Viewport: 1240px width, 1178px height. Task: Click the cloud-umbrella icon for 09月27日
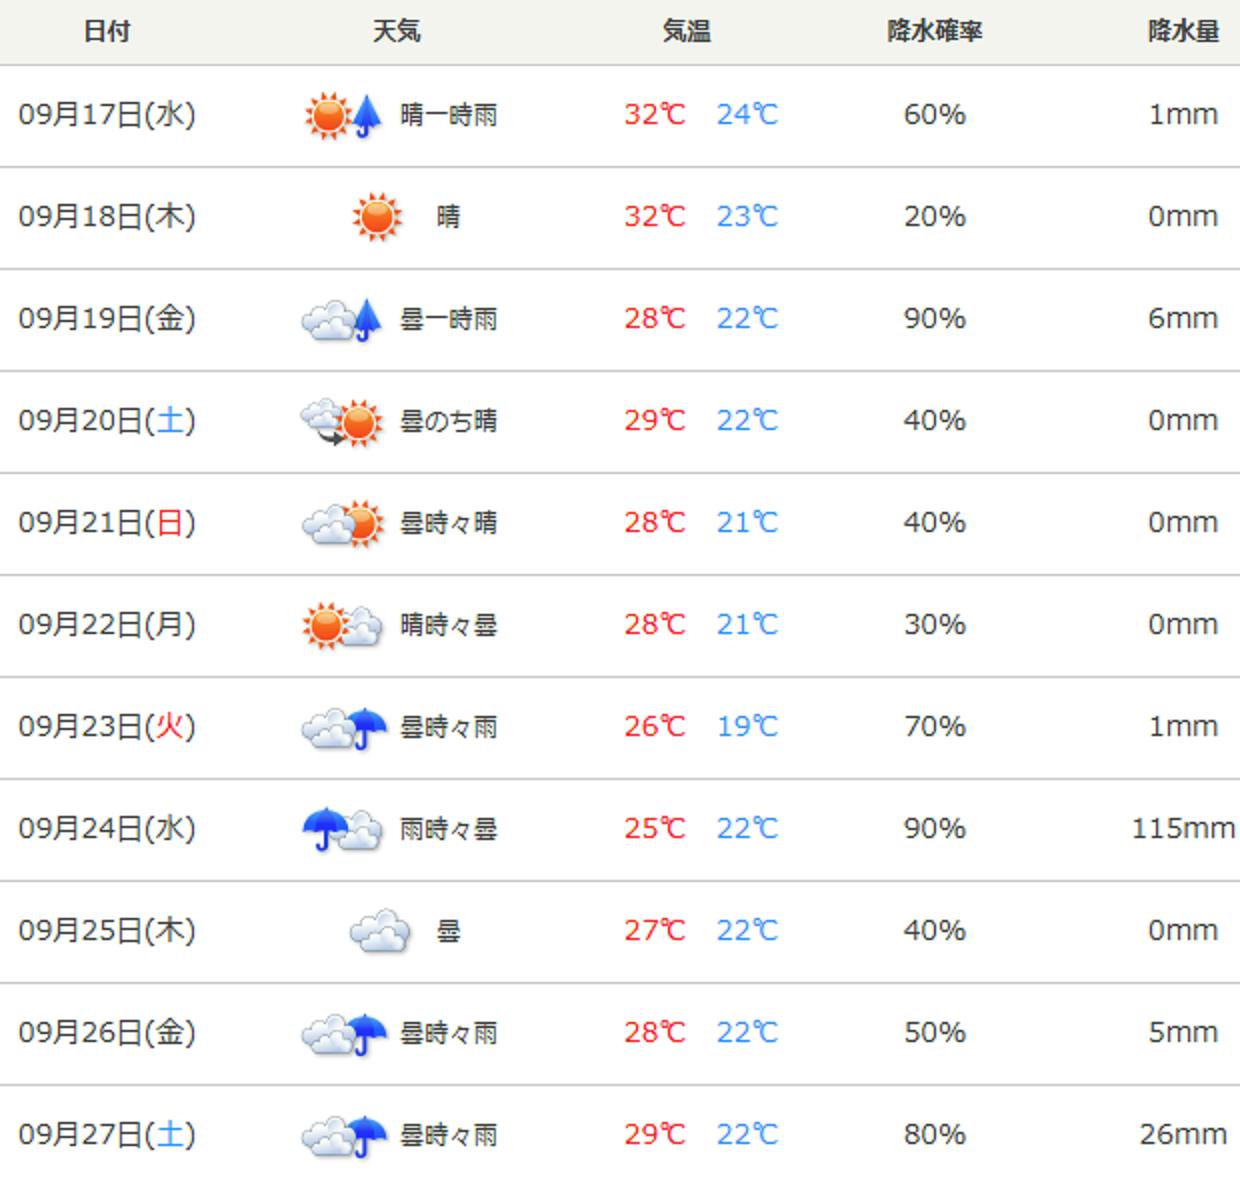click(343, 1135)
